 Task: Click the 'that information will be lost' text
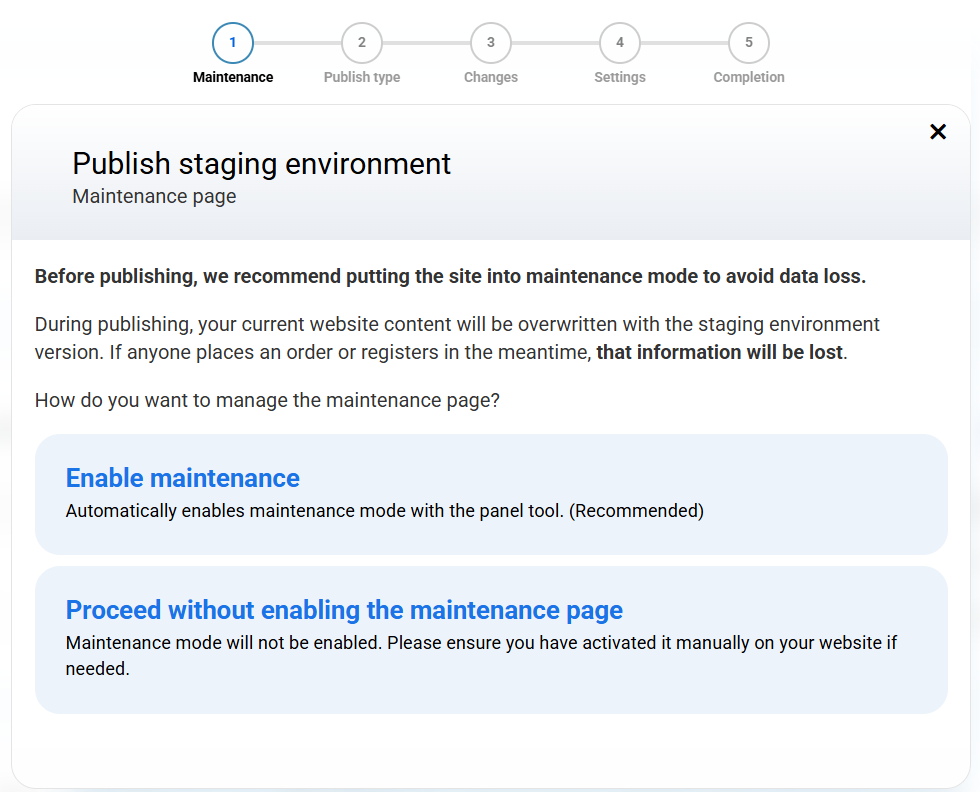[x=720, y=352]
